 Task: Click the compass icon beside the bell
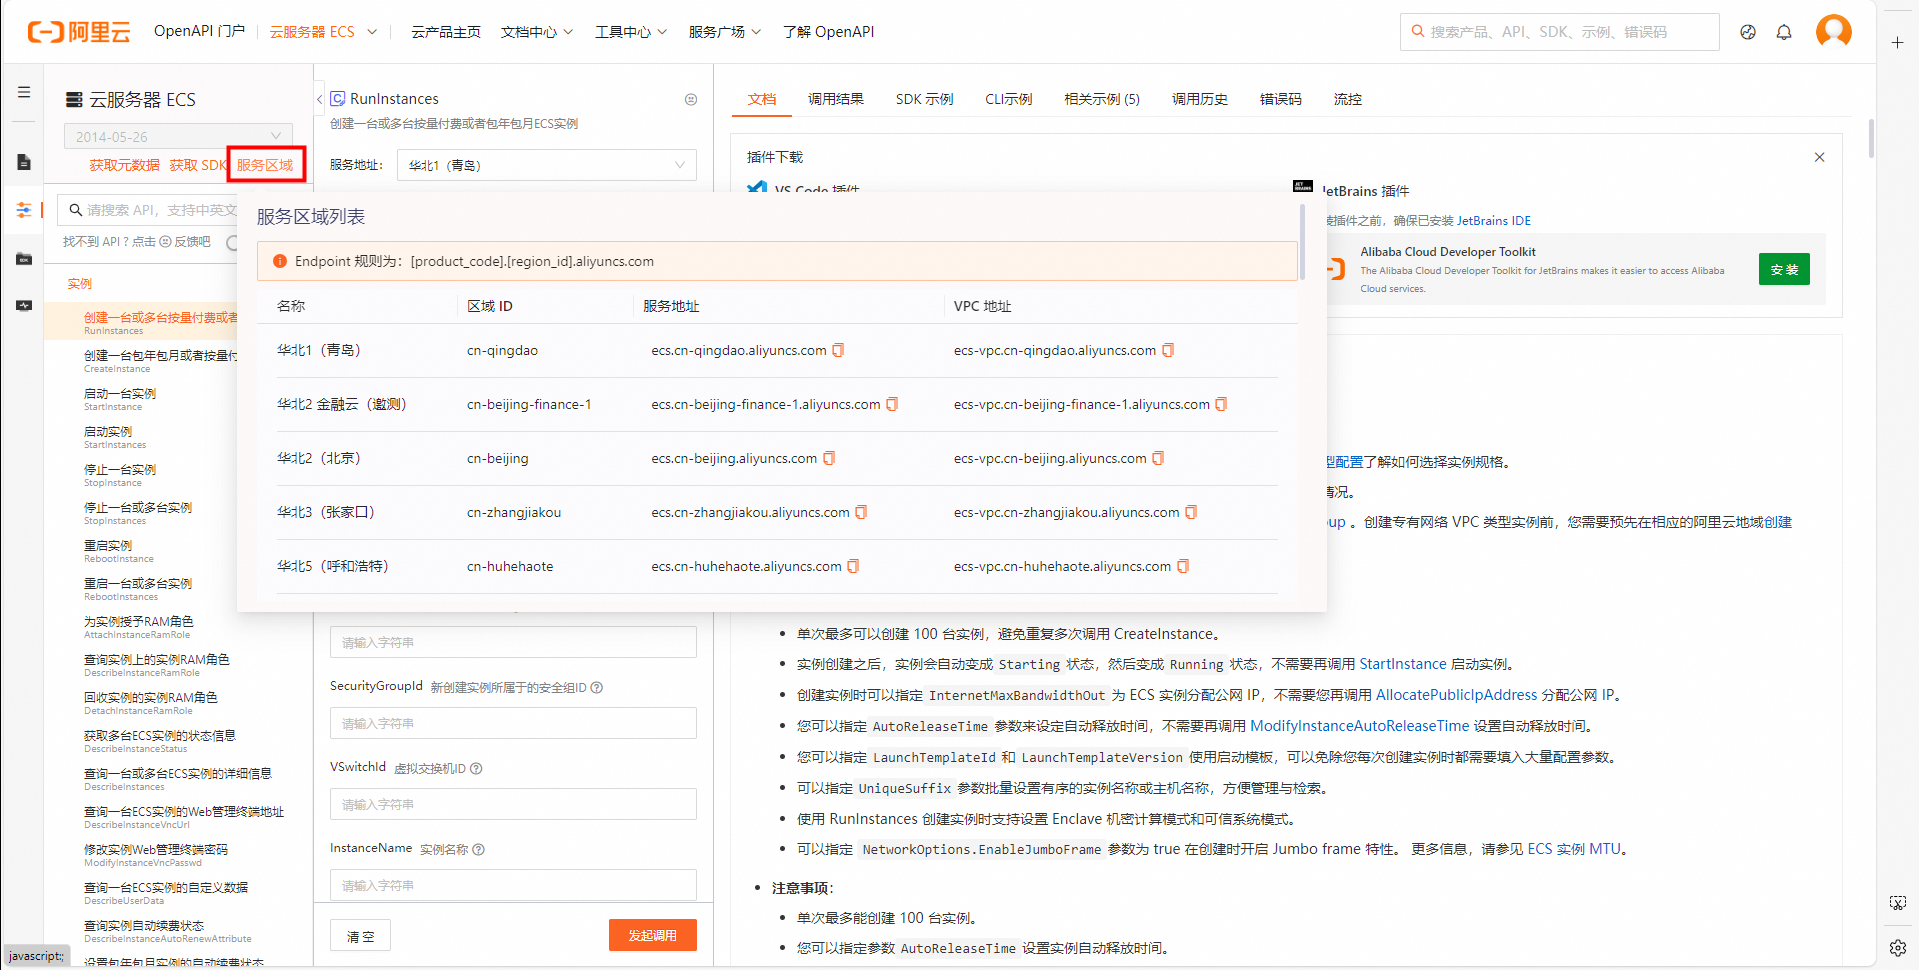click(x=1748, y=32)
